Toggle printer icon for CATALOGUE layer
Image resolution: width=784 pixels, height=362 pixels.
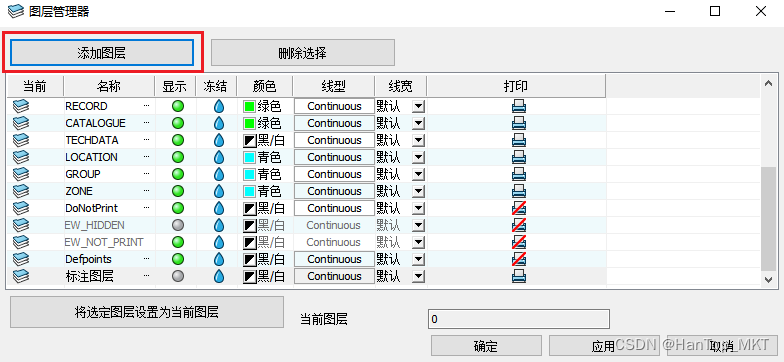pos(519,123)
